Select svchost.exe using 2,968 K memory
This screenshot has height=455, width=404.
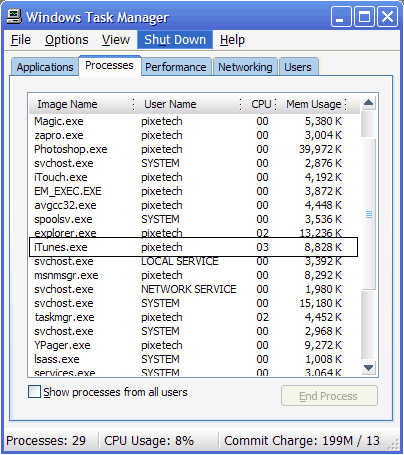click(193, 331)
